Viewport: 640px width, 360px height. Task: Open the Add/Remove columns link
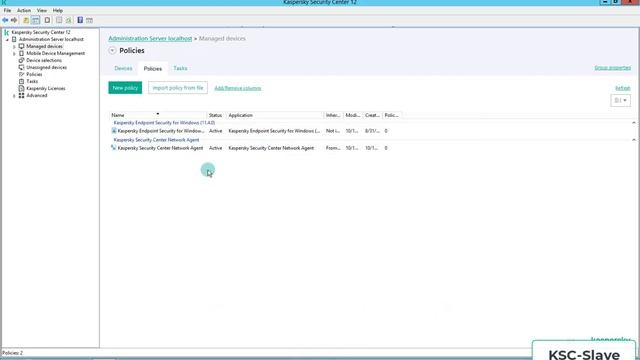(238, 88)
